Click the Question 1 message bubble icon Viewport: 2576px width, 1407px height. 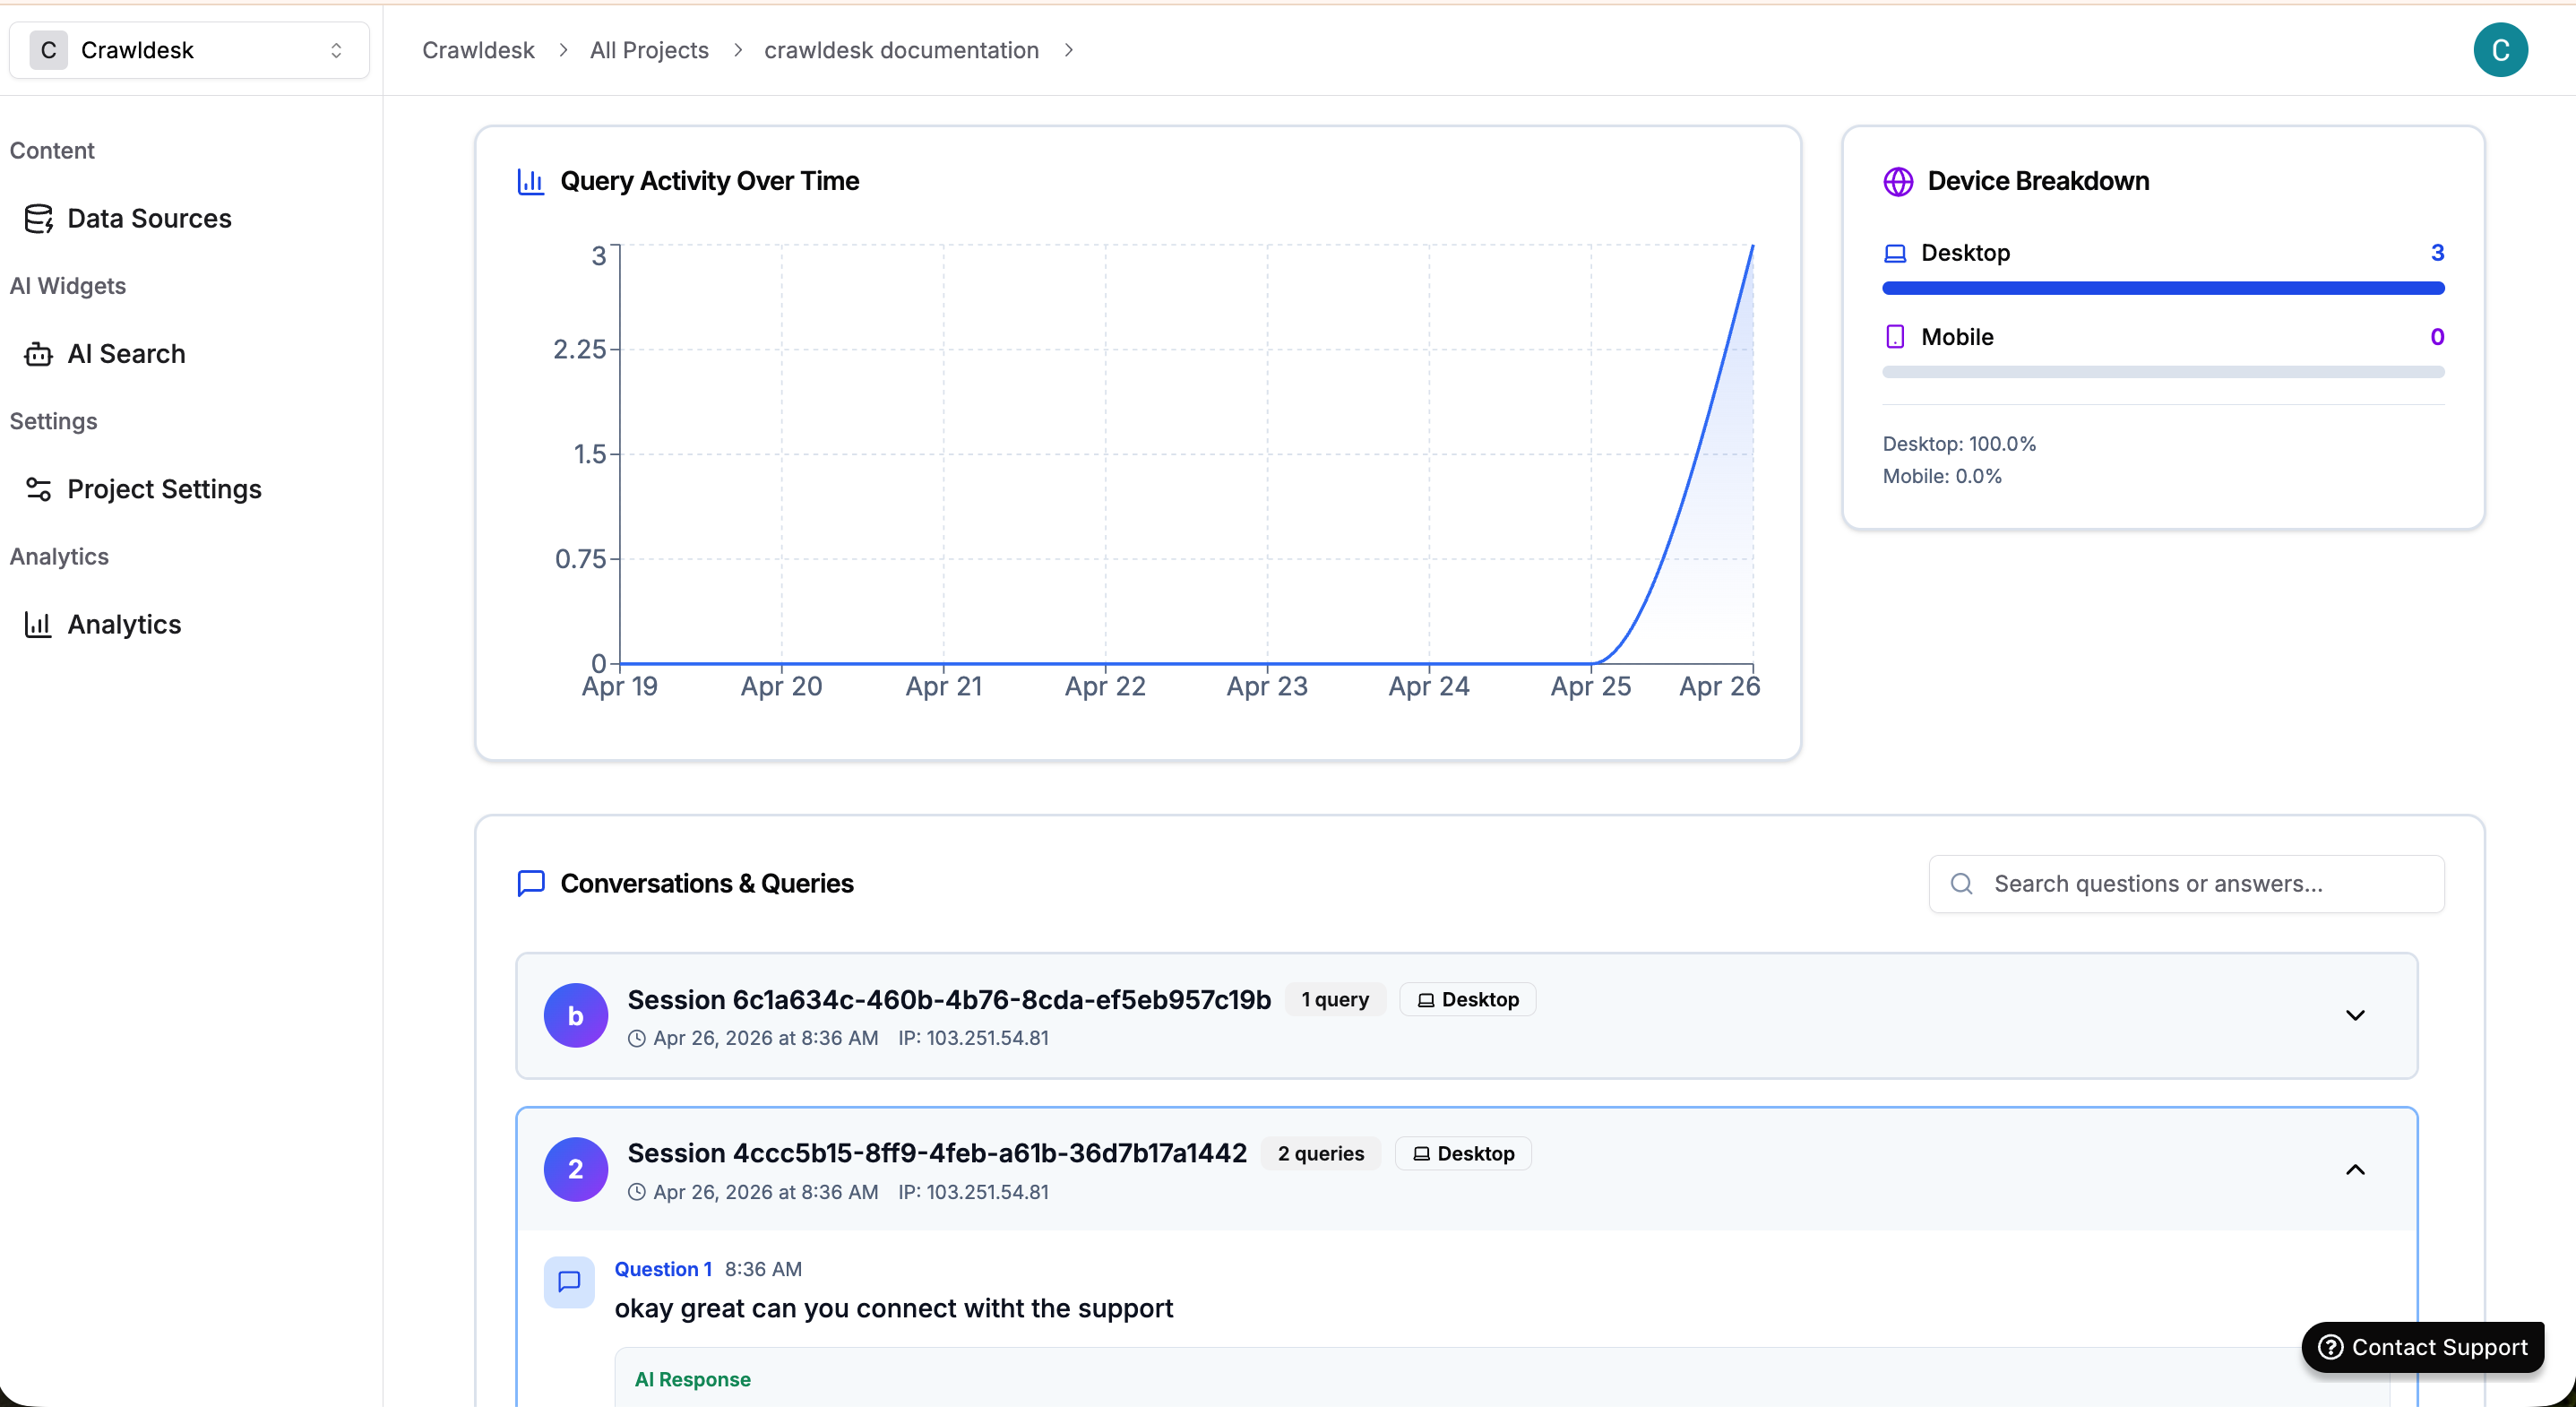click(x=569, y=1282)
